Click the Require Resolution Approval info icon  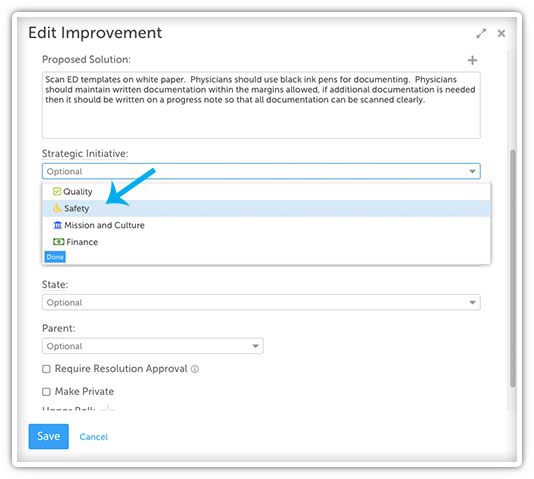tap(195, 369)
